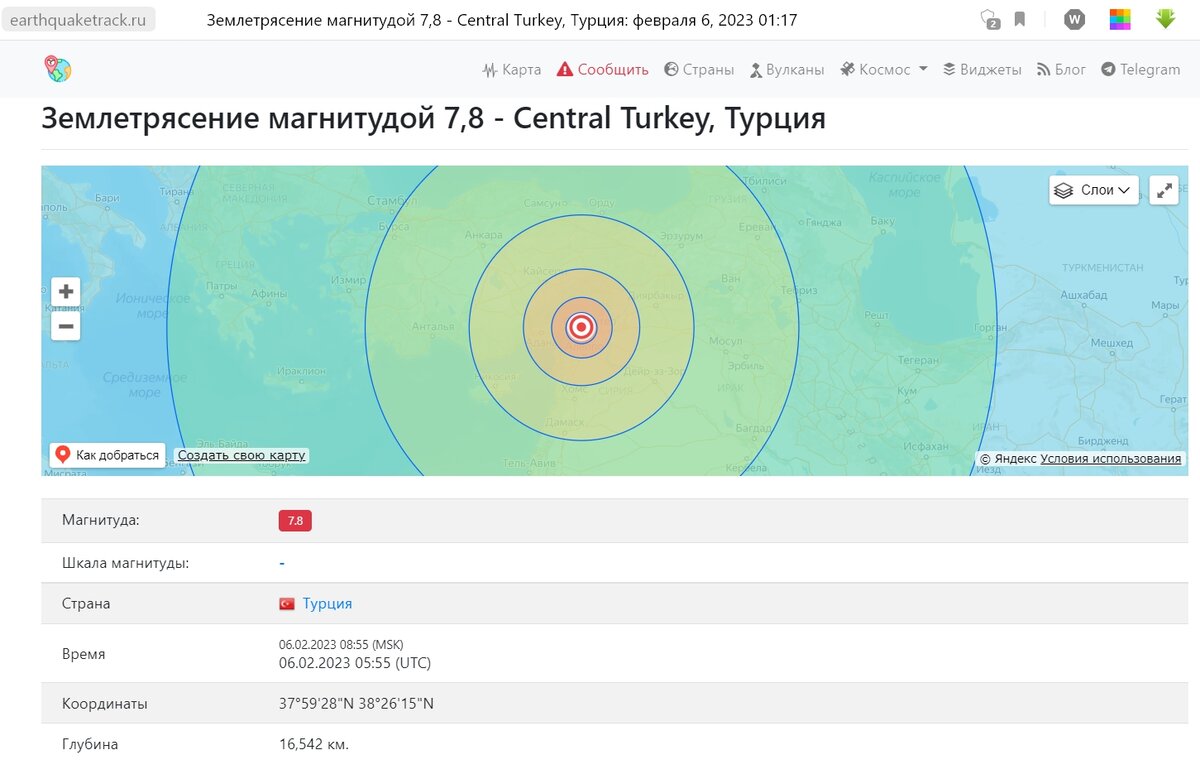Toggle the shield extension showing badge 2
The width and height of the screenshot is (1200, 779).
coord(986,18)
